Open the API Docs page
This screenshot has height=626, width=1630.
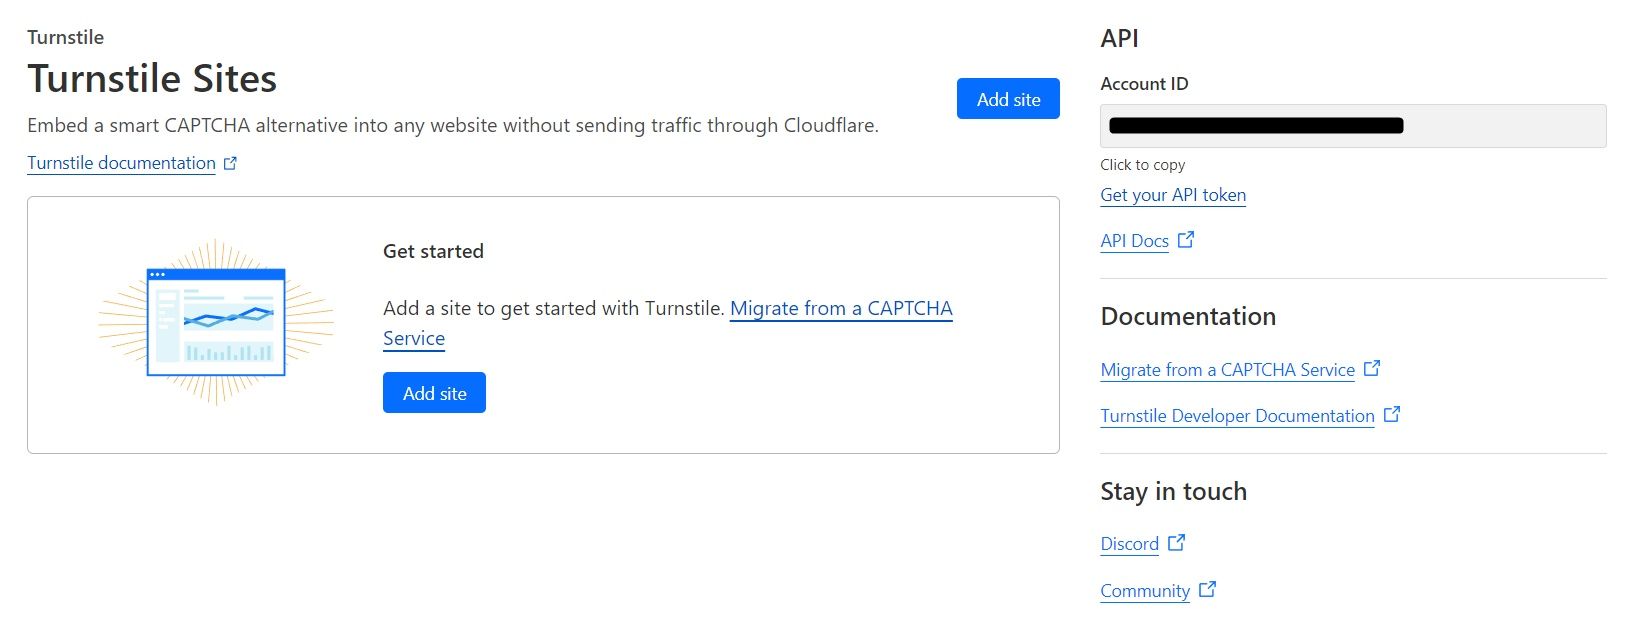click(x=1132, y=240)
